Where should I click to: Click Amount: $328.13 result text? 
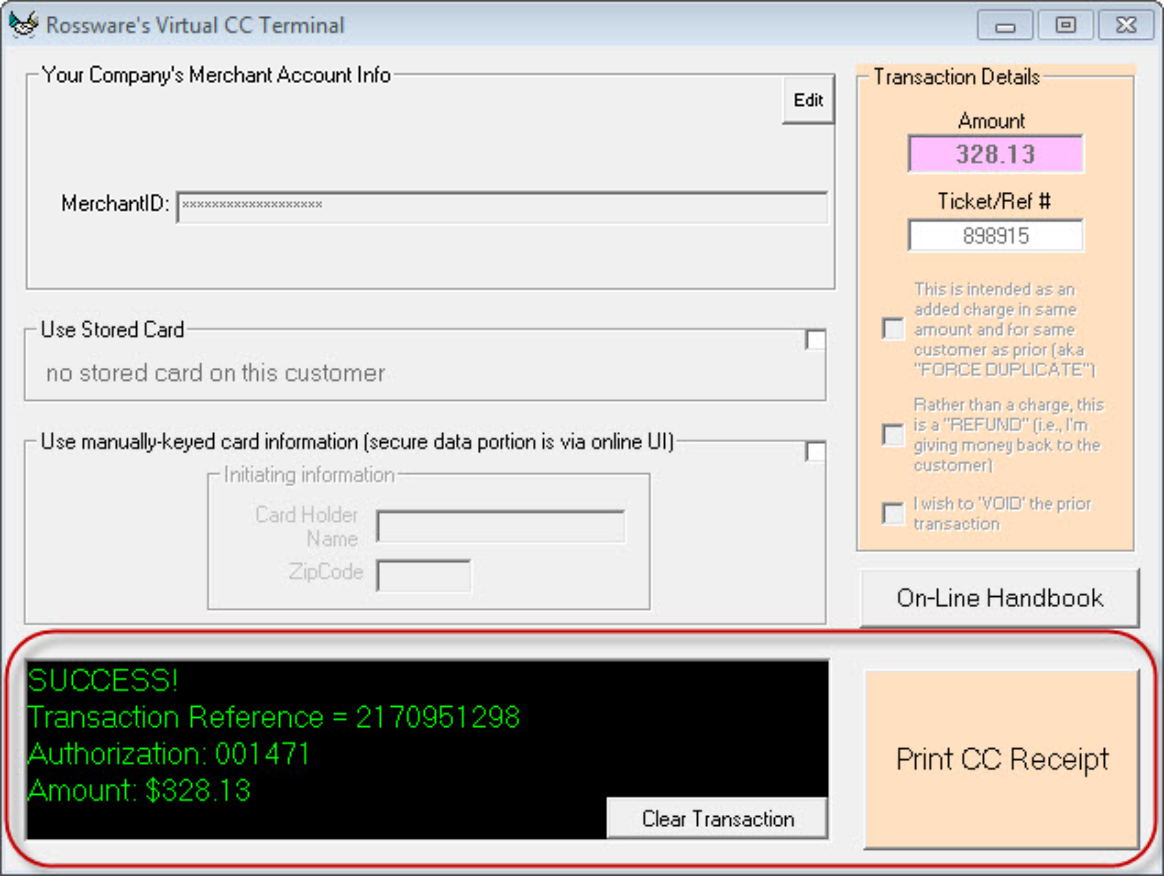[x=139, y=791]
